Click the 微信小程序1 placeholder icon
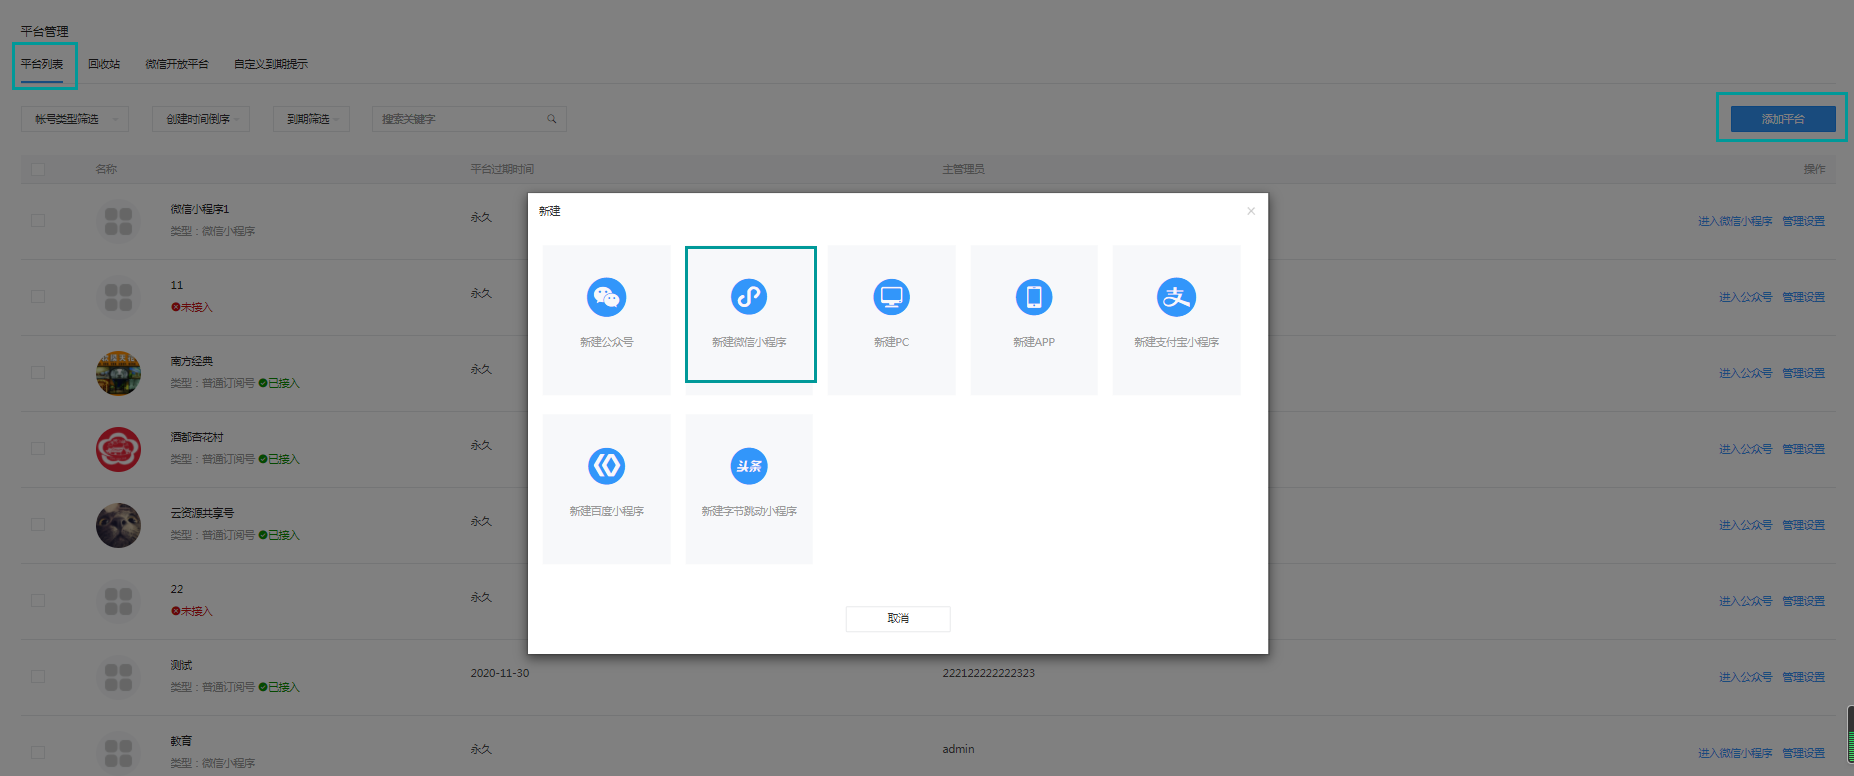 118,221
